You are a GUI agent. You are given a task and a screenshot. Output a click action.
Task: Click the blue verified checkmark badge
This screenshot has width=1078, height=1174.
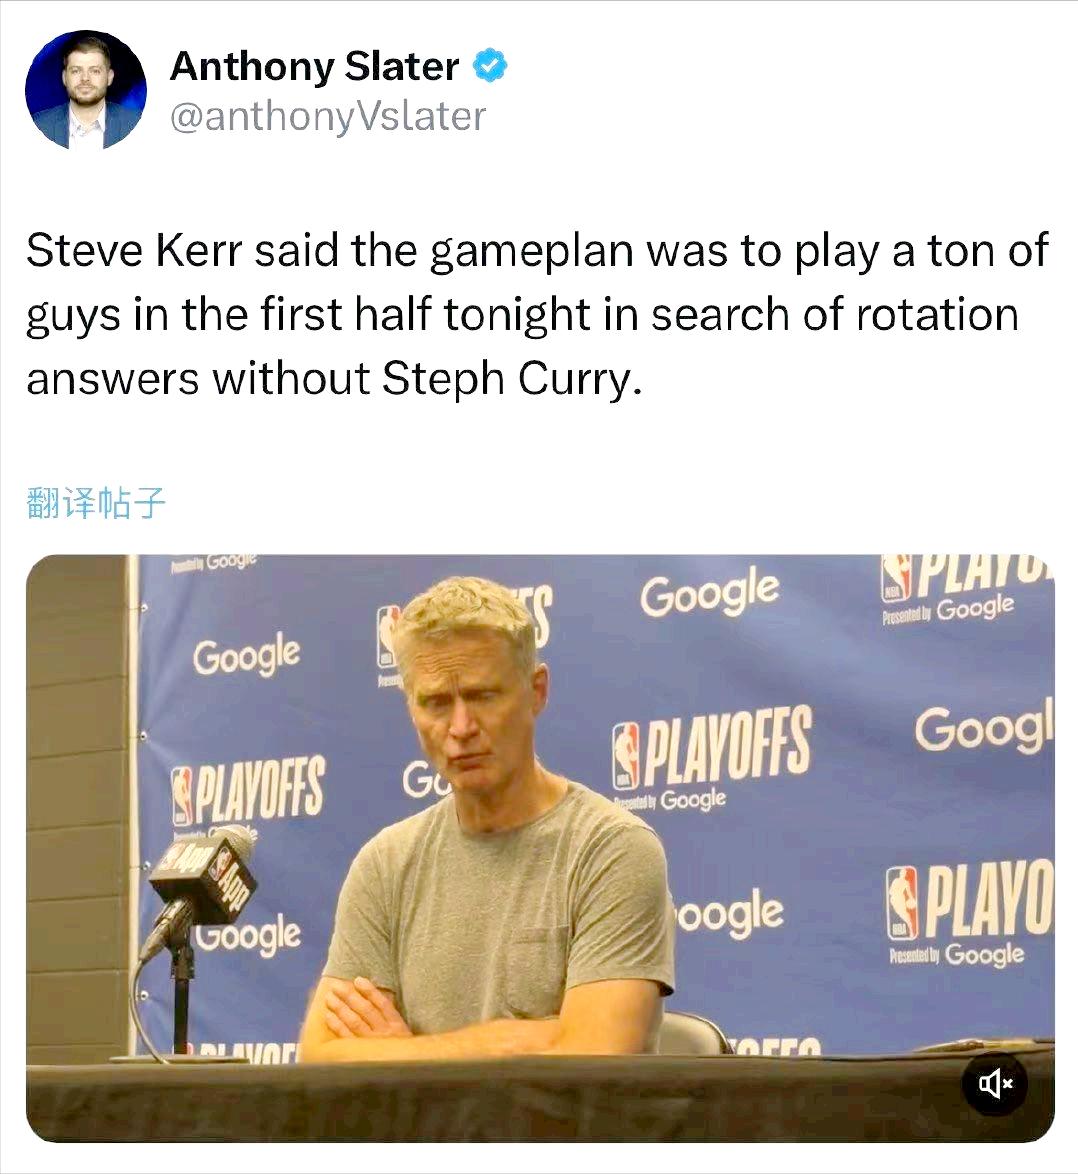(x=490, y=67)
